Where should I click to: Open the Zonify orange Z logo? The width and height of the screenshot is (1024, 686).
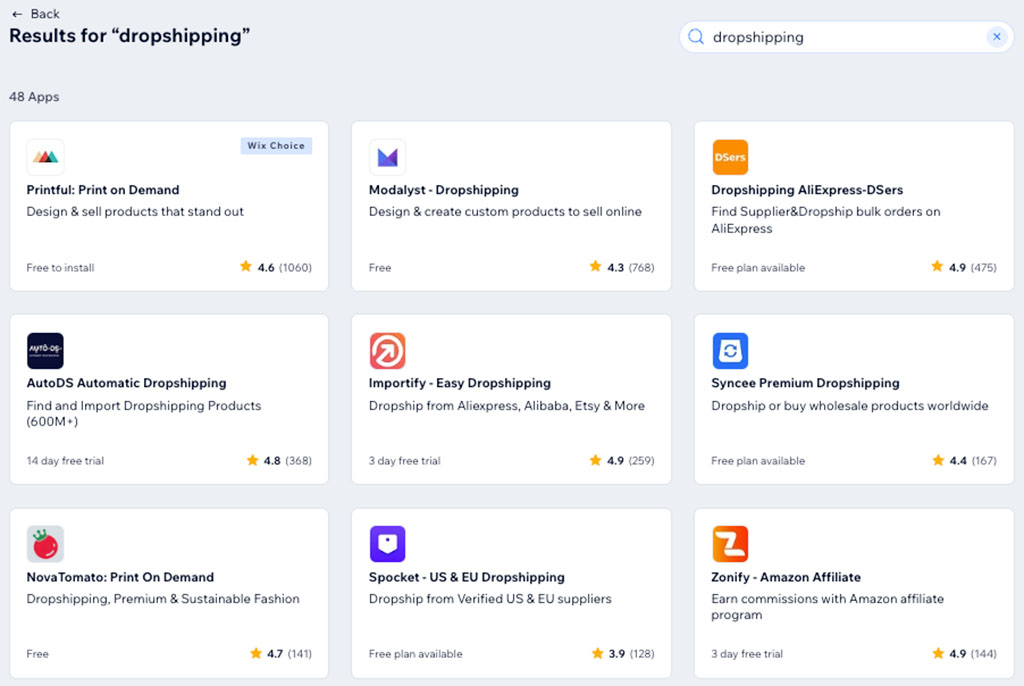pyautogui.click(x=730, y=544)
